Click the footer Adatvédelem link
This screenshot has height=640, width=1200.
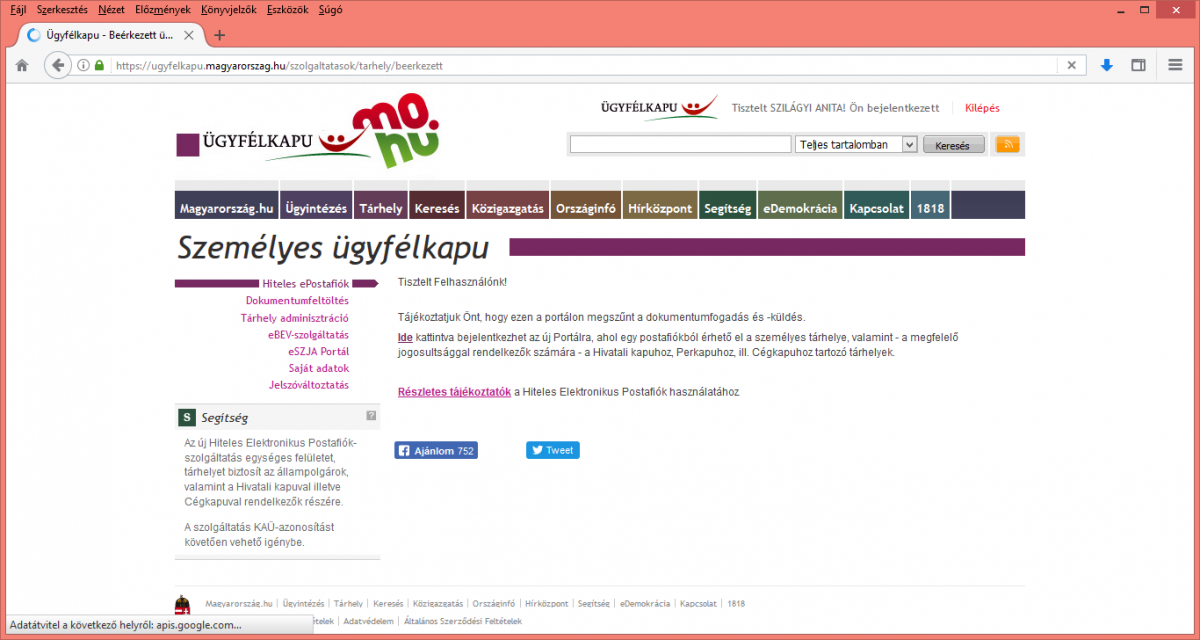click(x=367, y=621)
